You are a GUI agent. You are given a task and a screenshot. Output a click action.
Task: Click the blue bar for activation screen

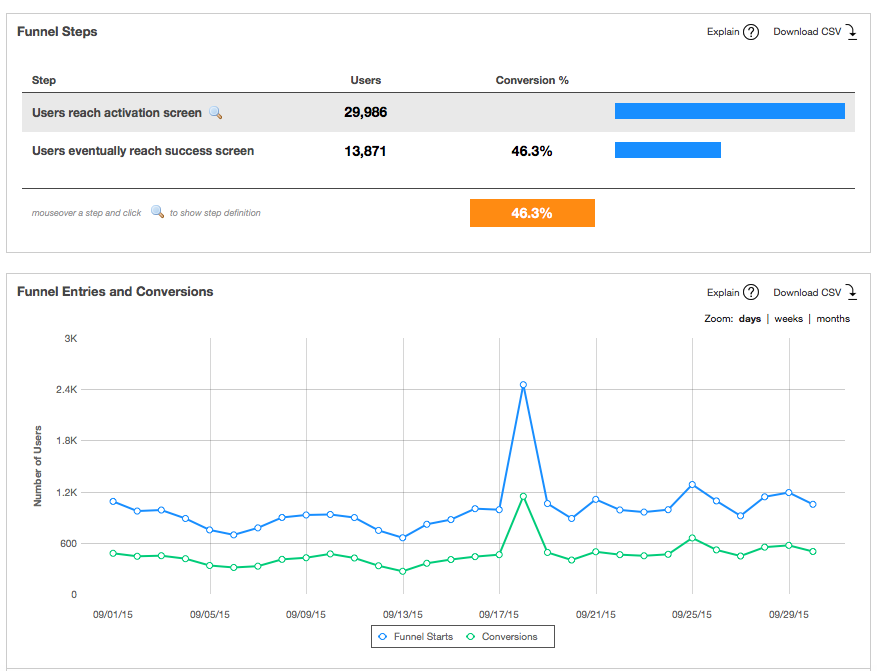click(729, 111)
